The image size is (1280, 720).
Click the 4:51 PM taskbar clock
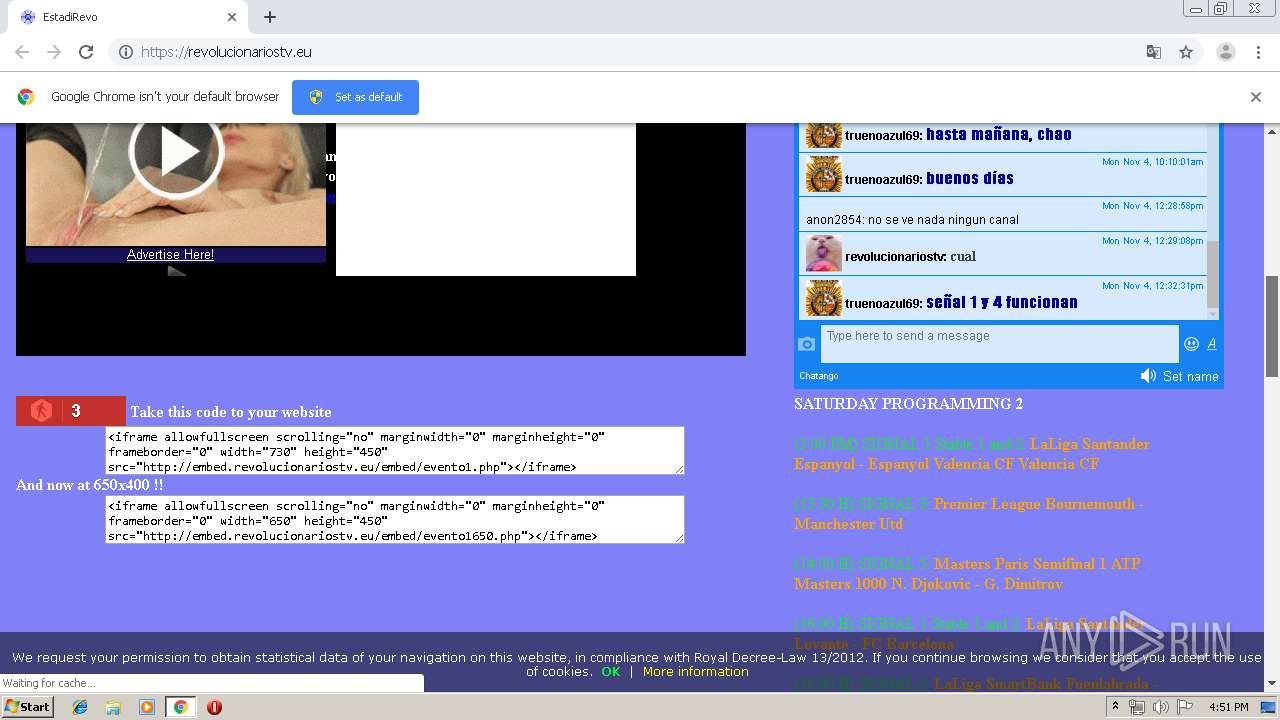pyautogui.click(x=1228, y=707)
